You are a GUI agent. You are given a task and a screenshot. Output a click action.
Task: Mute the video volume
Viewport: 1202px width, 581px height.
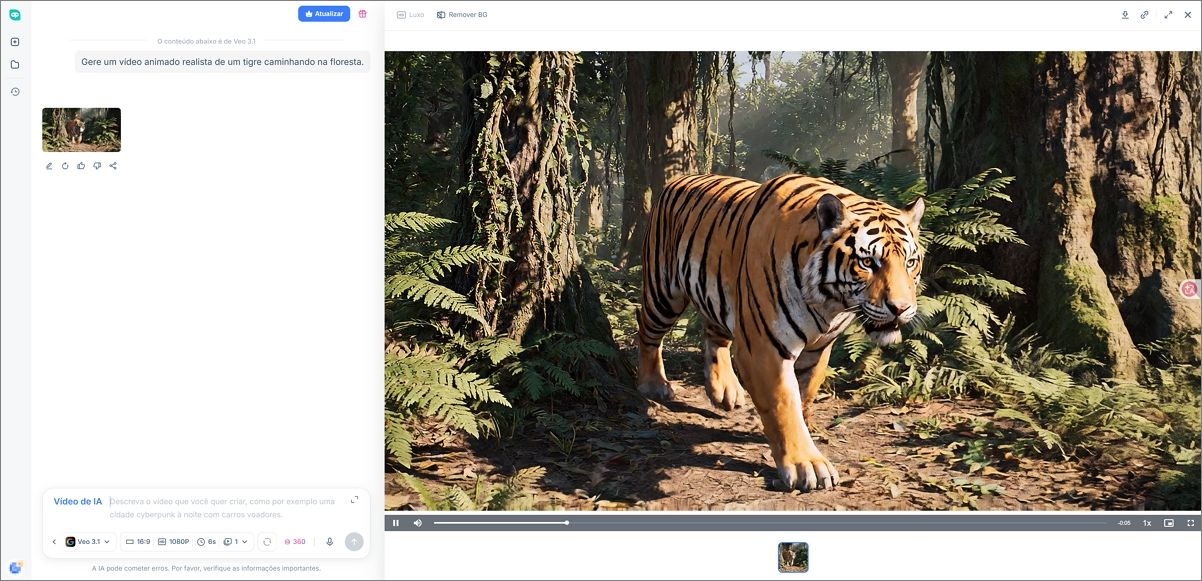[x=418, y=523]
